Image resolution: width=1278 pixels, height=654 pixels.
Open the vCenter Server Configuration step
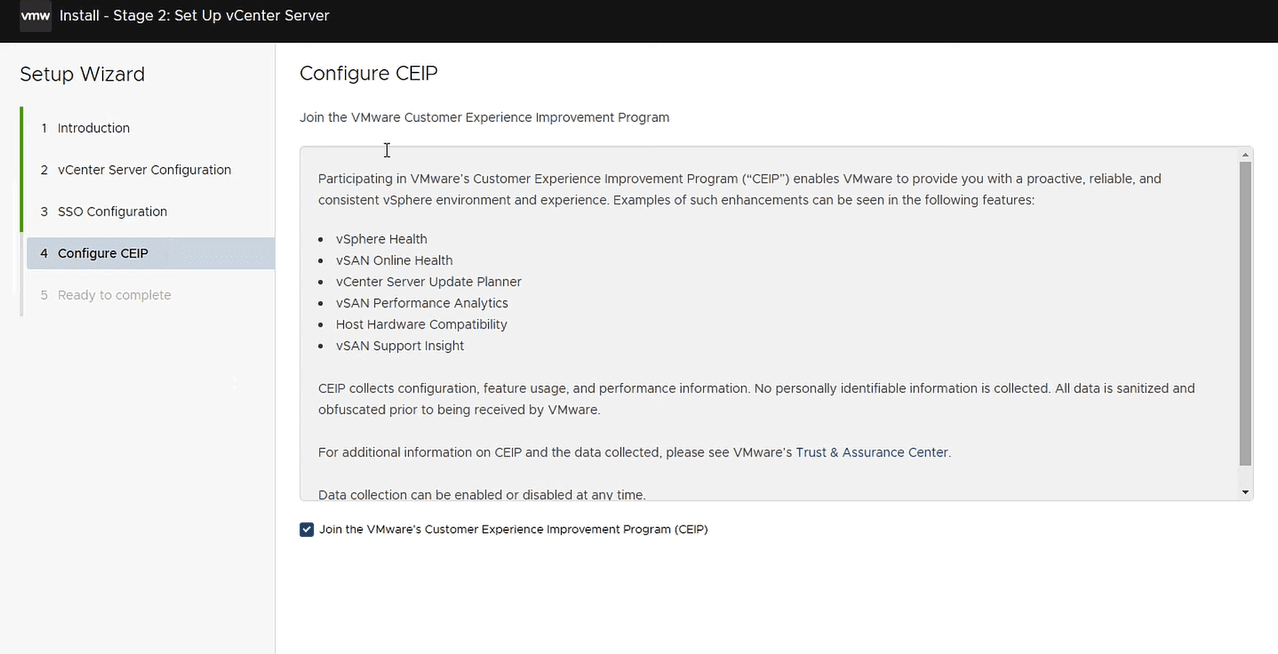[144, 170]
